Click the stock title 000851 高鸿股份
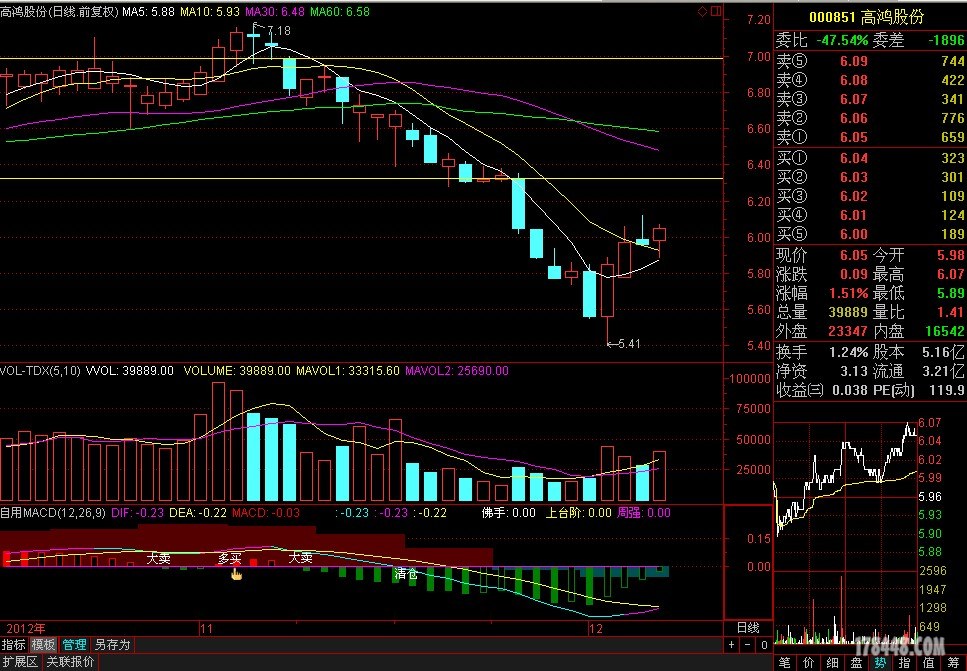 (866, 17)
